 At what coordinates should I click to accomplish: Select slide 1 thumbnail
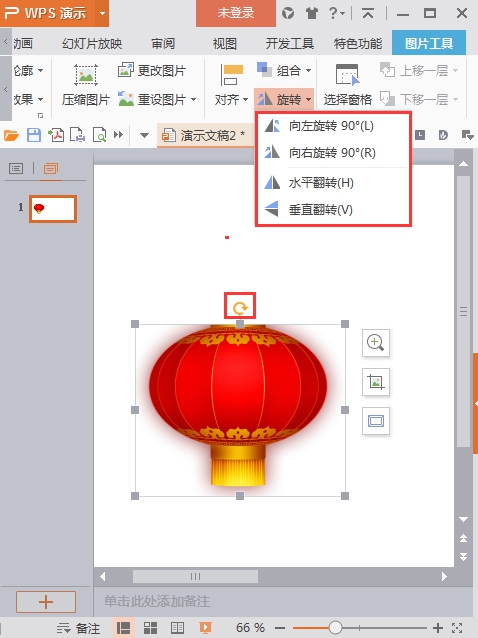click(53, 209)
